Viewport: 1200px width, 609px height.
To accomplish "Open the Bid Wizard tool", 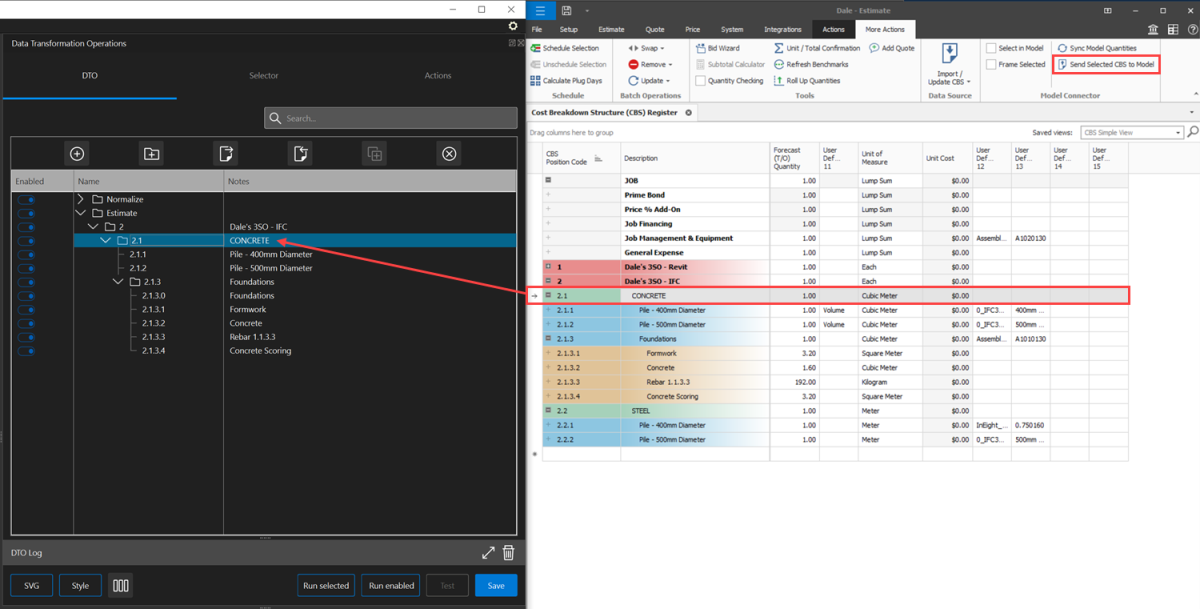I will point(717,48).
